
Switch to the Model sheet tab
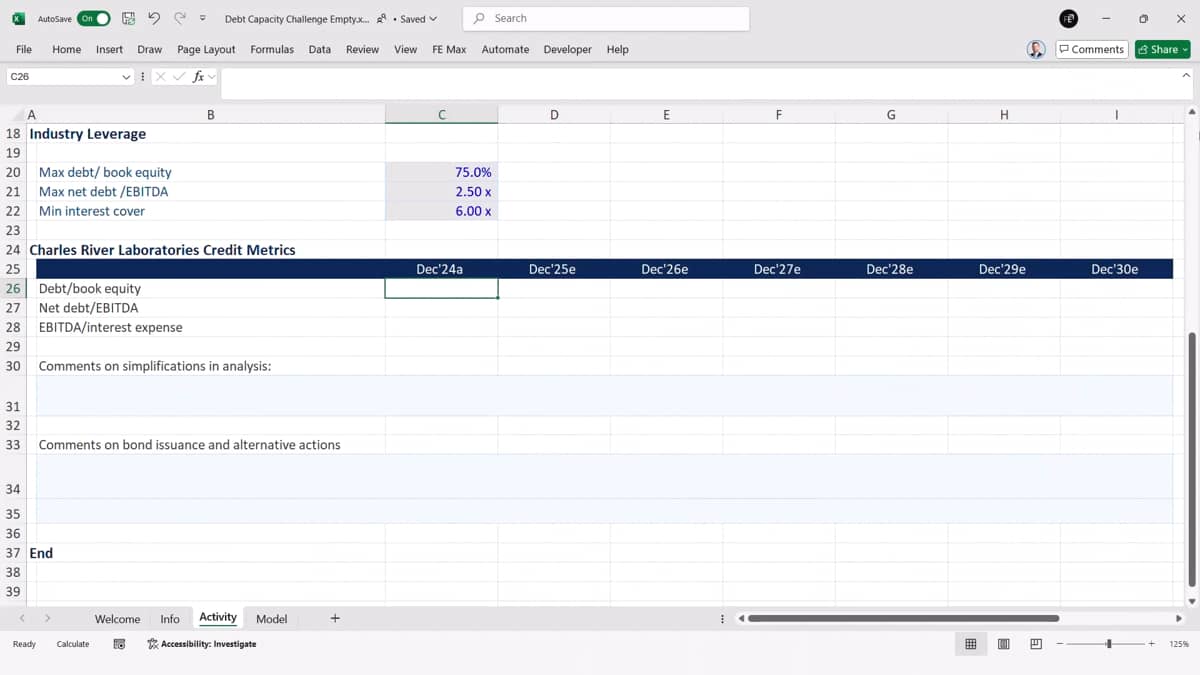tap(271, 619)
